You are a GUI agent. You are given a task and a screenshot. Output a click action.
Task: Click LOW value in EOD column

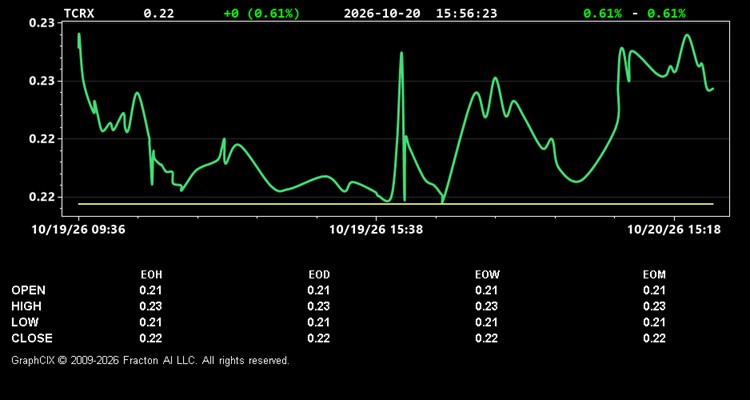[x=319, y=322]
